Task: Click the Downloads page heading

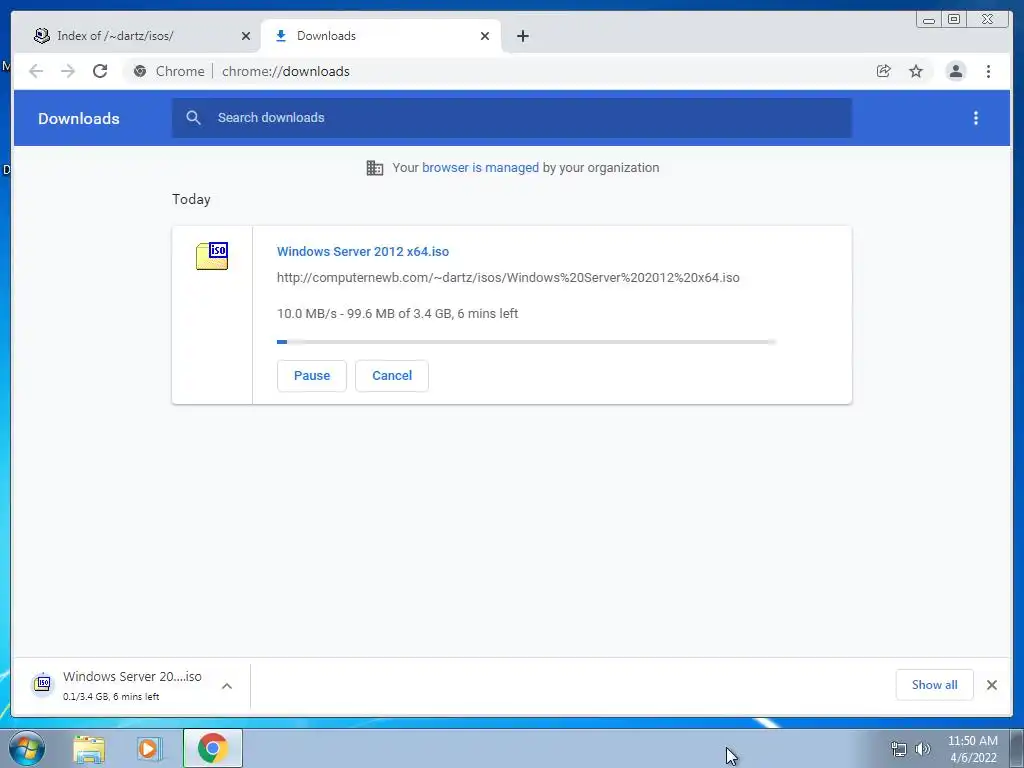Action: tap(78, 118)
